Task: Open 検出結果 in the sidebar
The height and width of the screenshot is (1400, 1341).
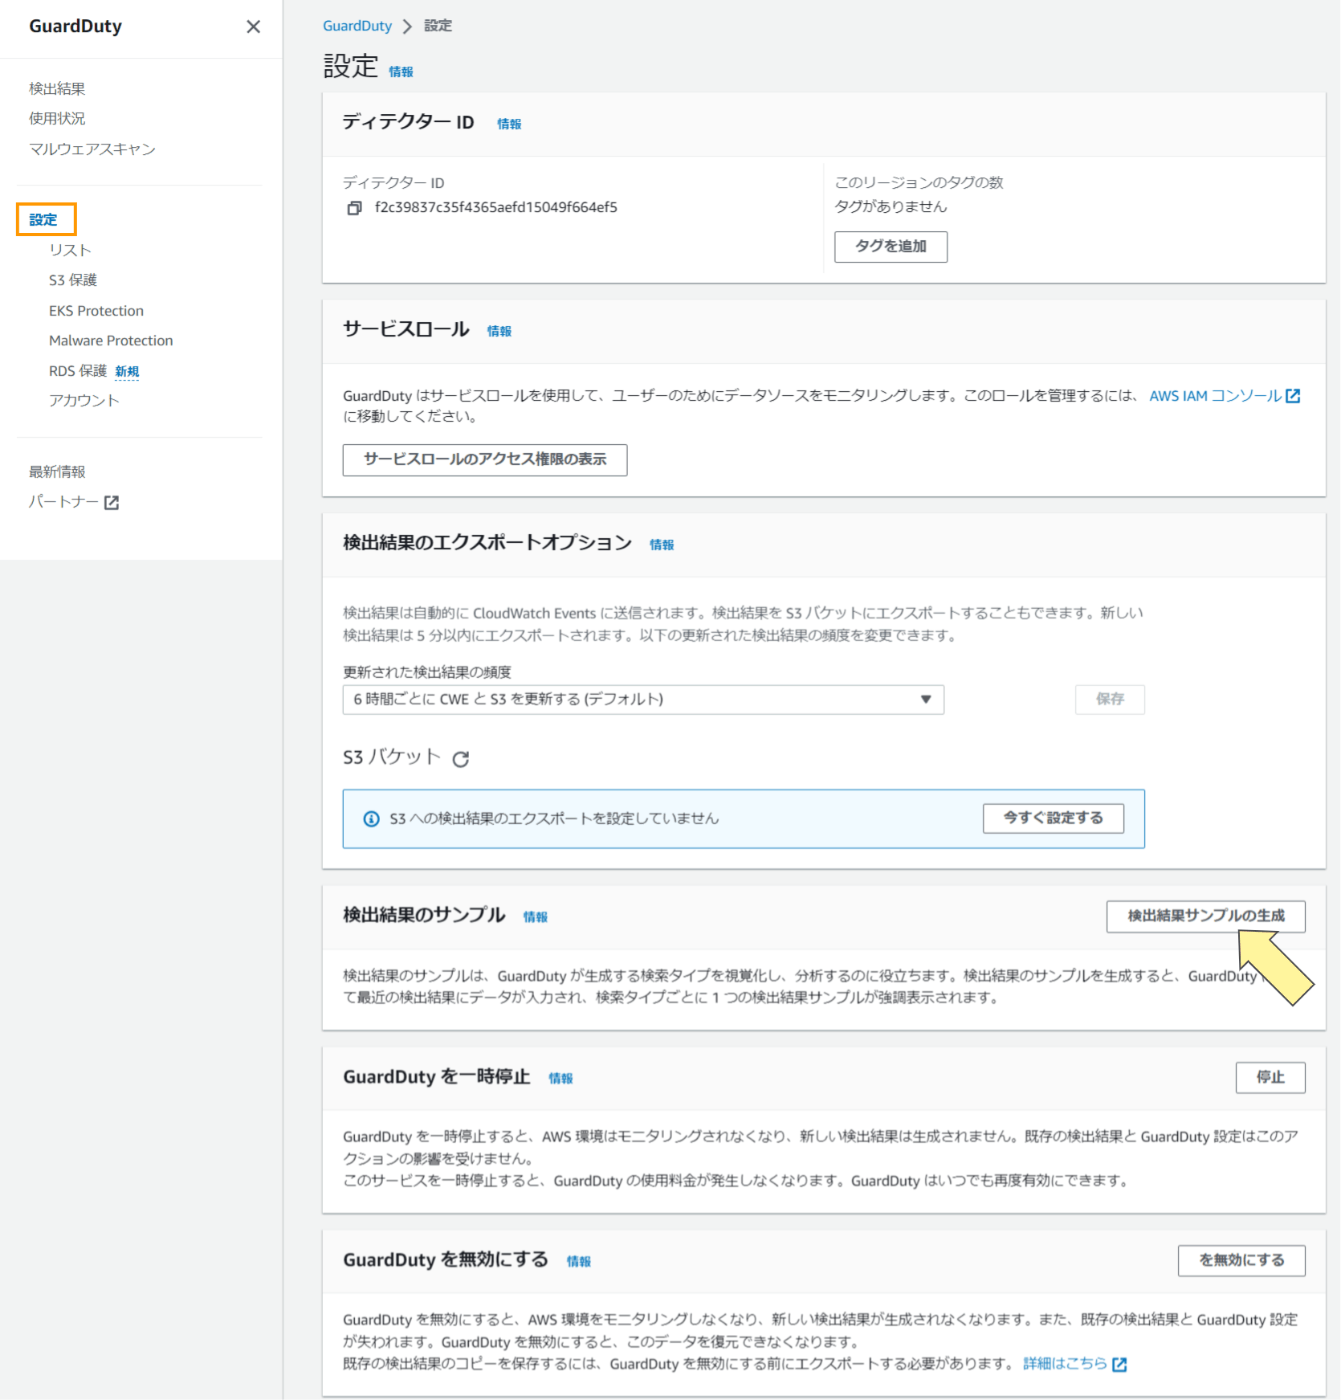Action: pyautogui.click(x=57, y=89)
